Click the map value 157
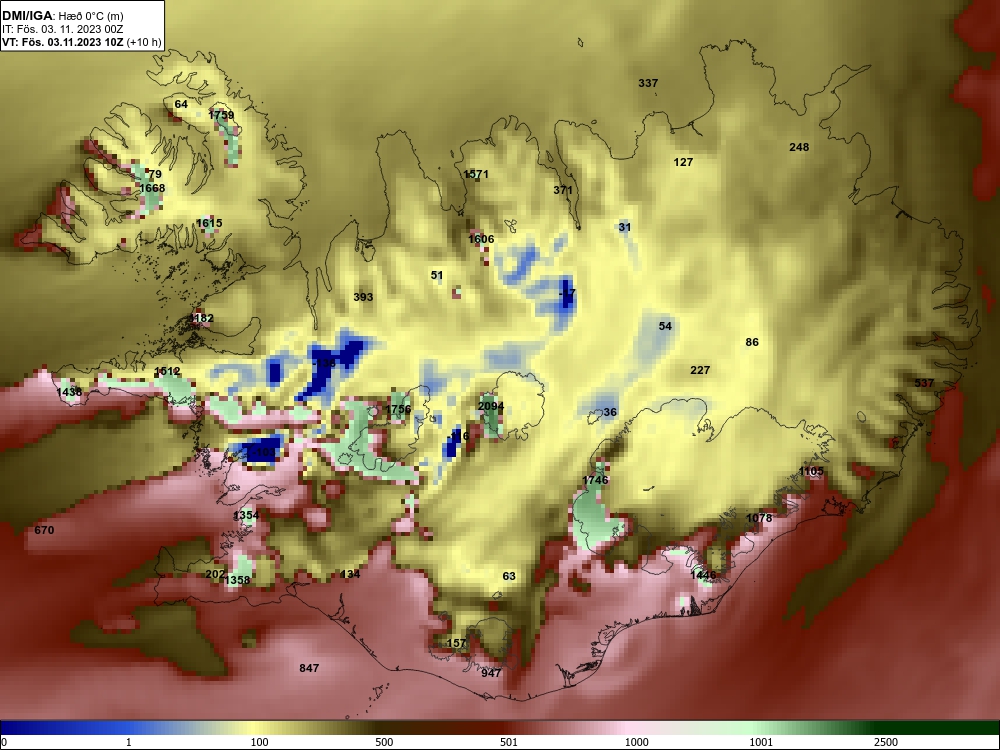Viewport: 1000px width, 750px height. pyautogui.click(x=456, y=643)
